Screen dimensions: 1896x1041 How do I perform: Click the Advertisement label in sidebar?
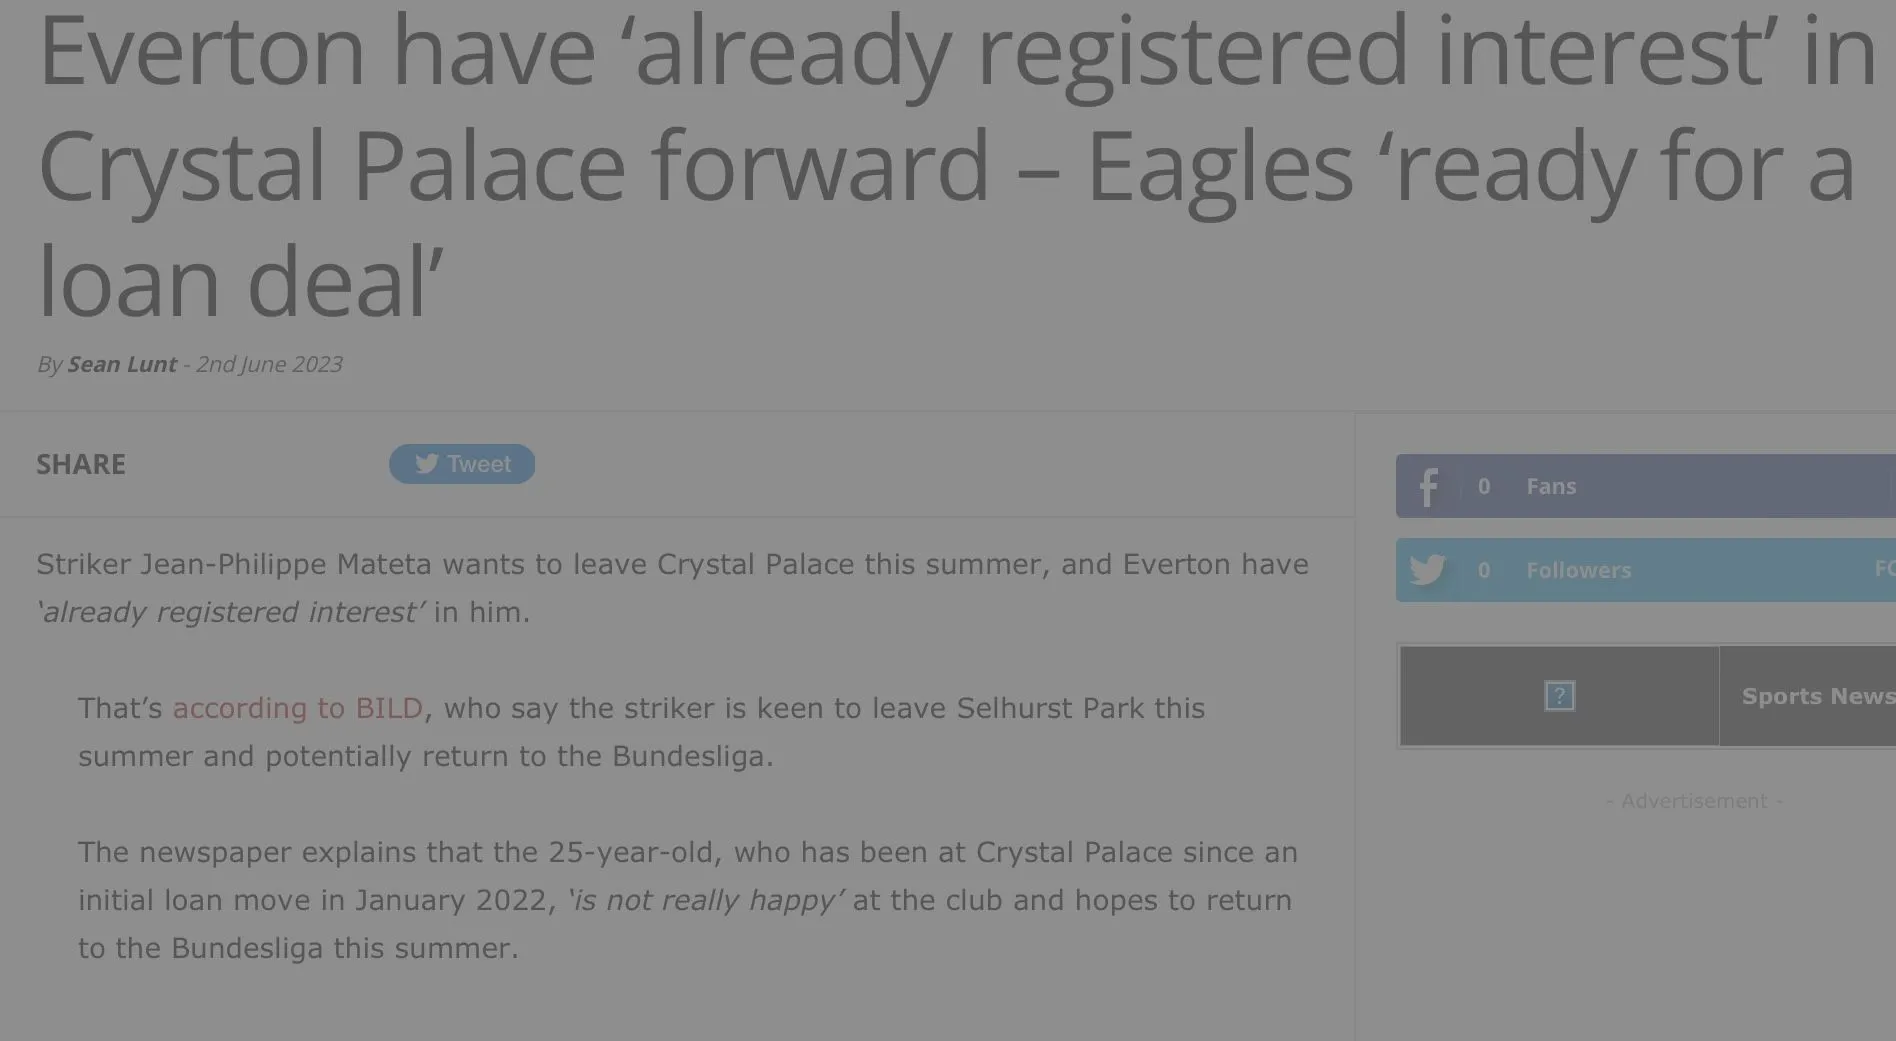pos(1694,801)
